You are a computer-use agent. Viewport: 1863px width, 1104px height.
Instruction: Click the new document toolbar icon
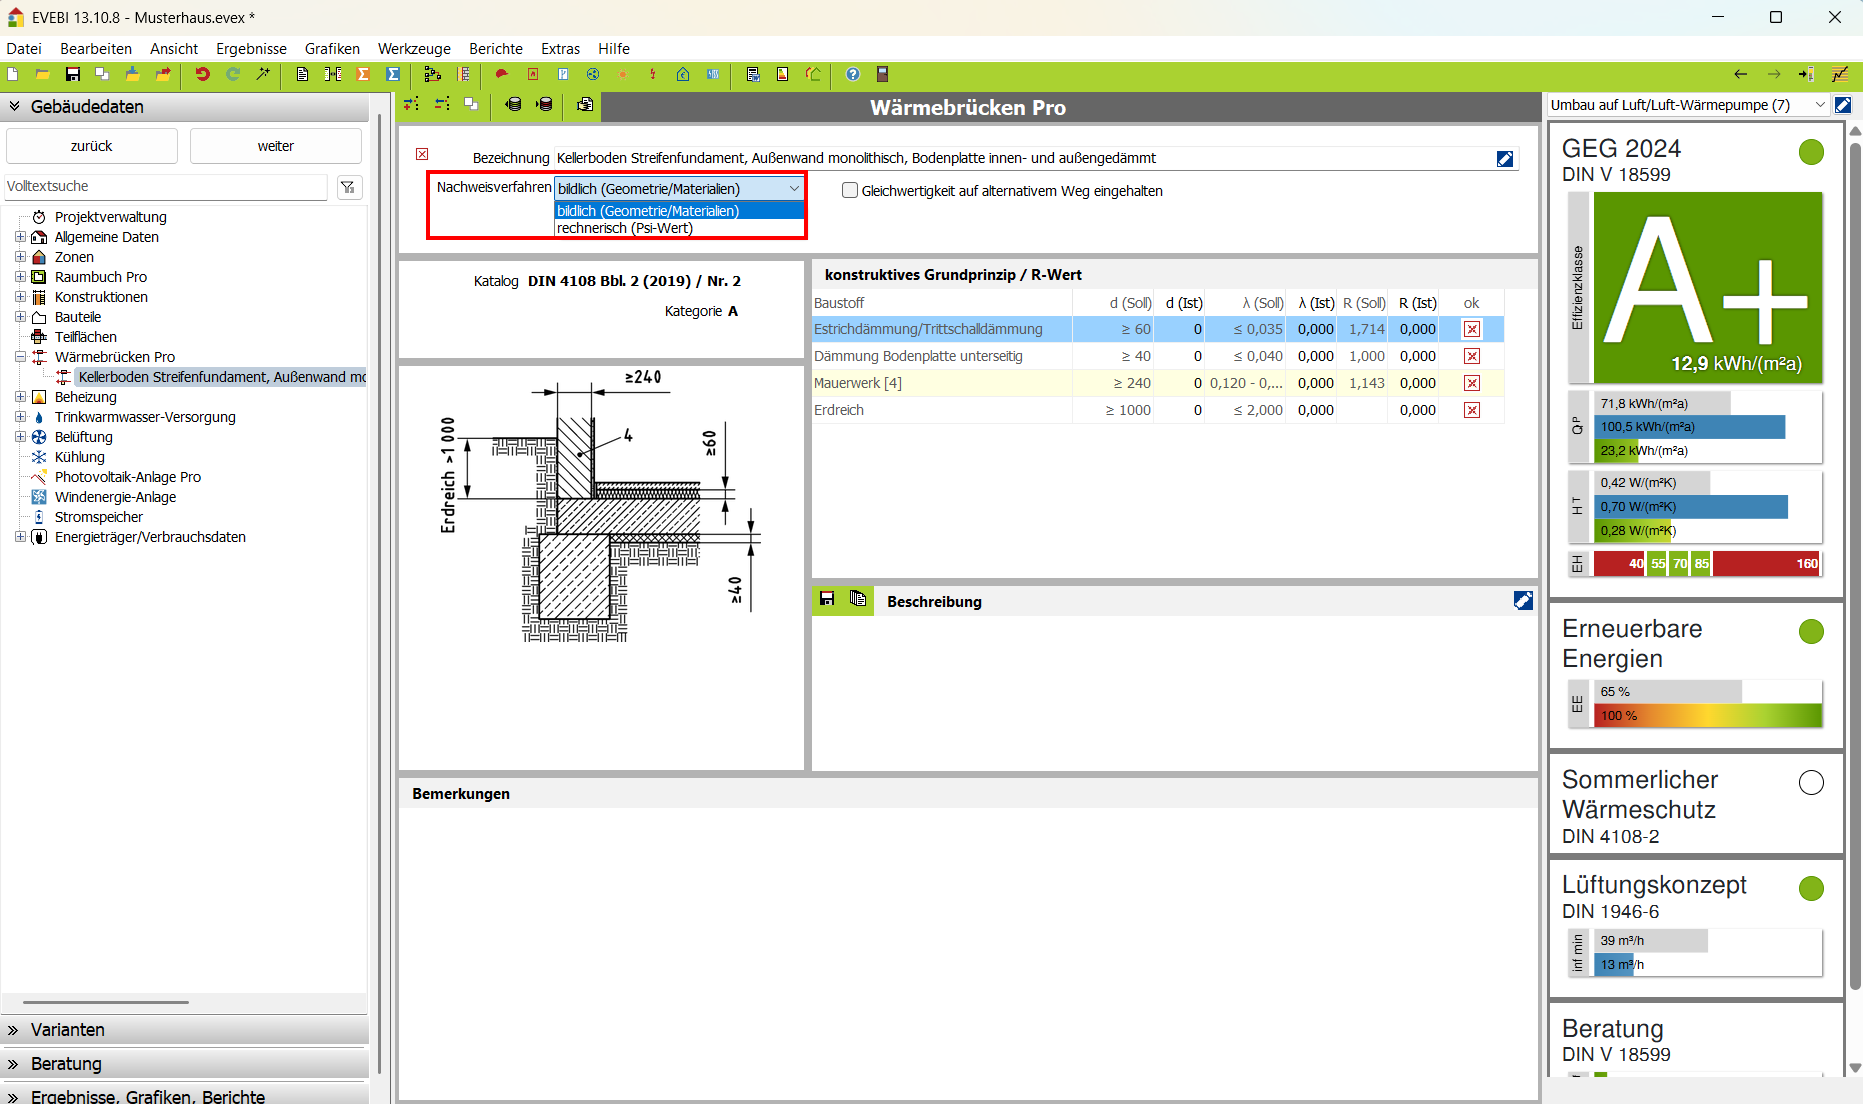click(13, 75)
